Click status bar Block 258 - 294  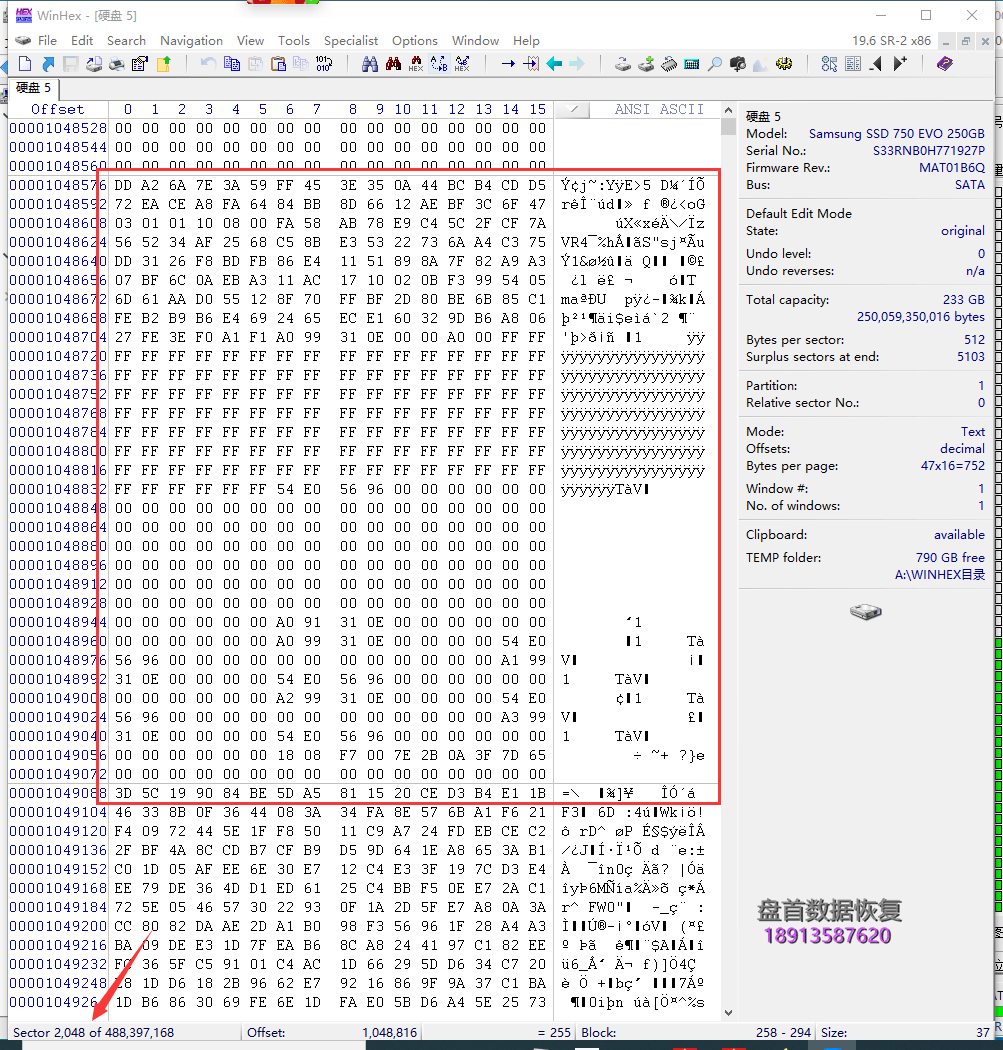point(783,1033)
